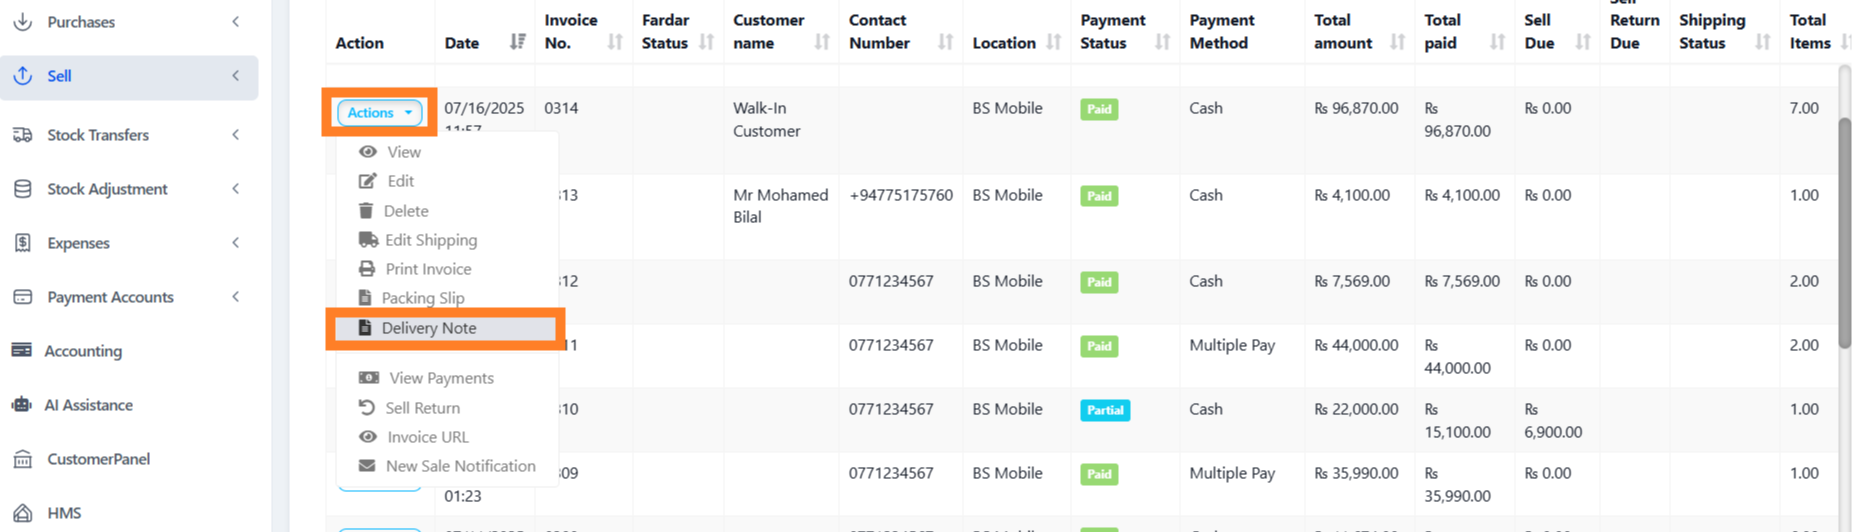Sort by Total amount column arrows
This screenshot has width=1853, height=532.
point(1397,42)
